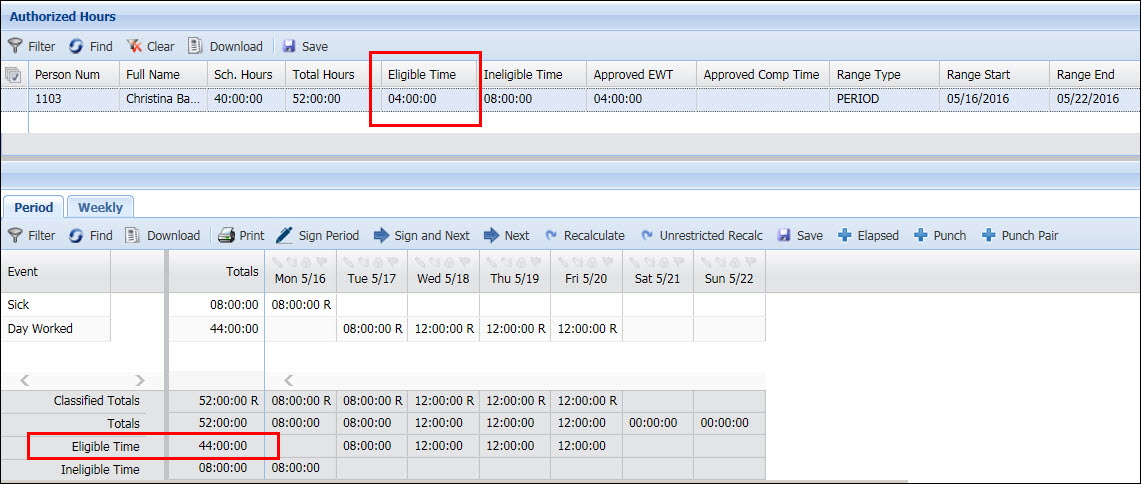Add an Elapsed entry
This screenshot has width=1141, height=484.
(868, 236)
